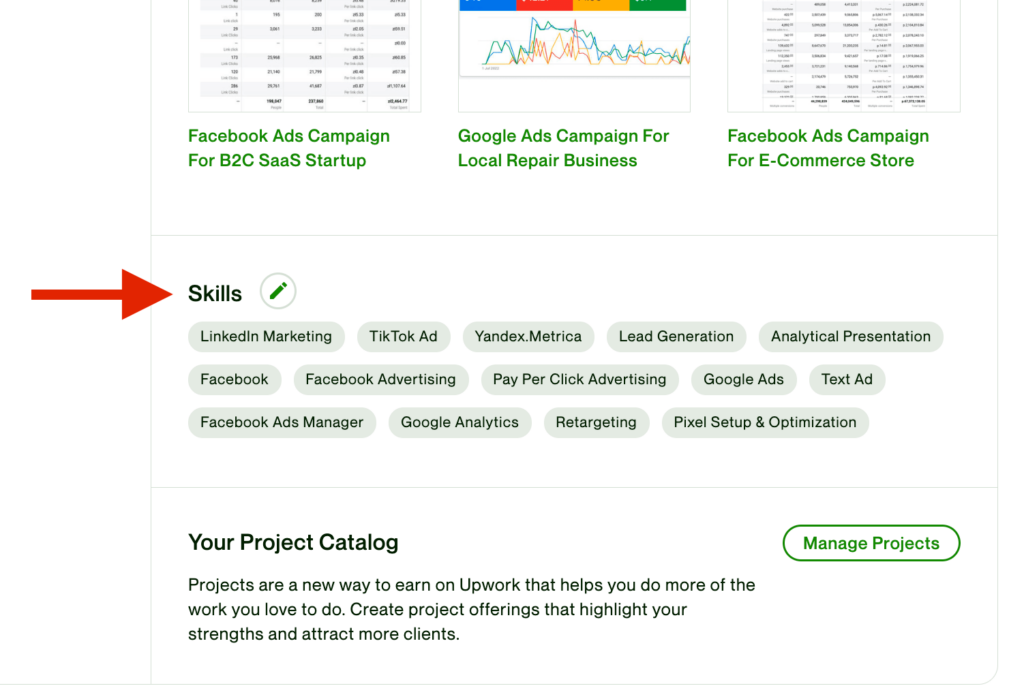Select the Pixel Setup & Optimization tag
Screen dimensions: 1024x699
(765, 423)
